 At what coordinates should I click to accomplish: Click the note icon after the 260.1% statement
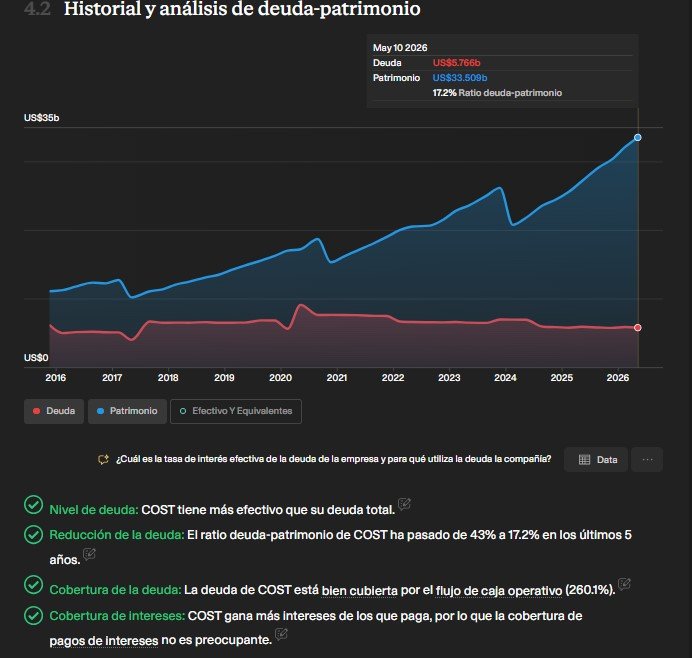click(624, 584)
